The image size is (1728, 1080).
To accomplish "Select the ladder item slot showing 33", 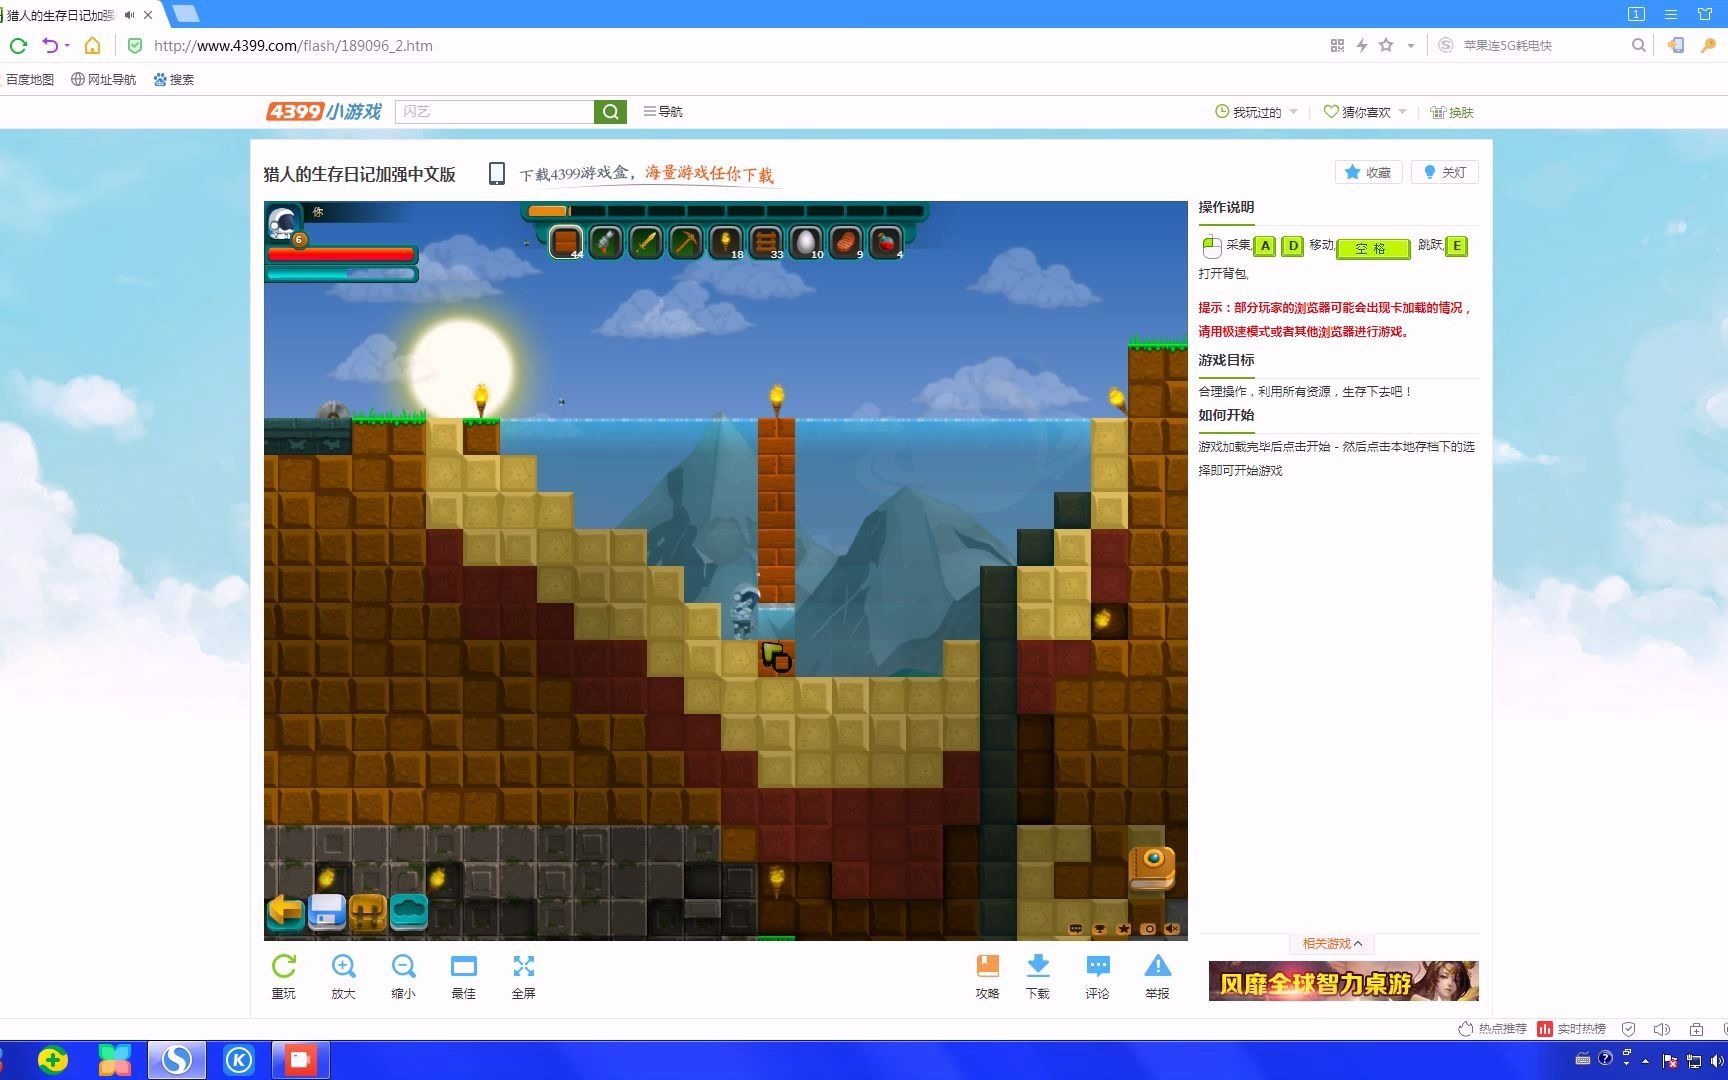I will tap(766, 242).
